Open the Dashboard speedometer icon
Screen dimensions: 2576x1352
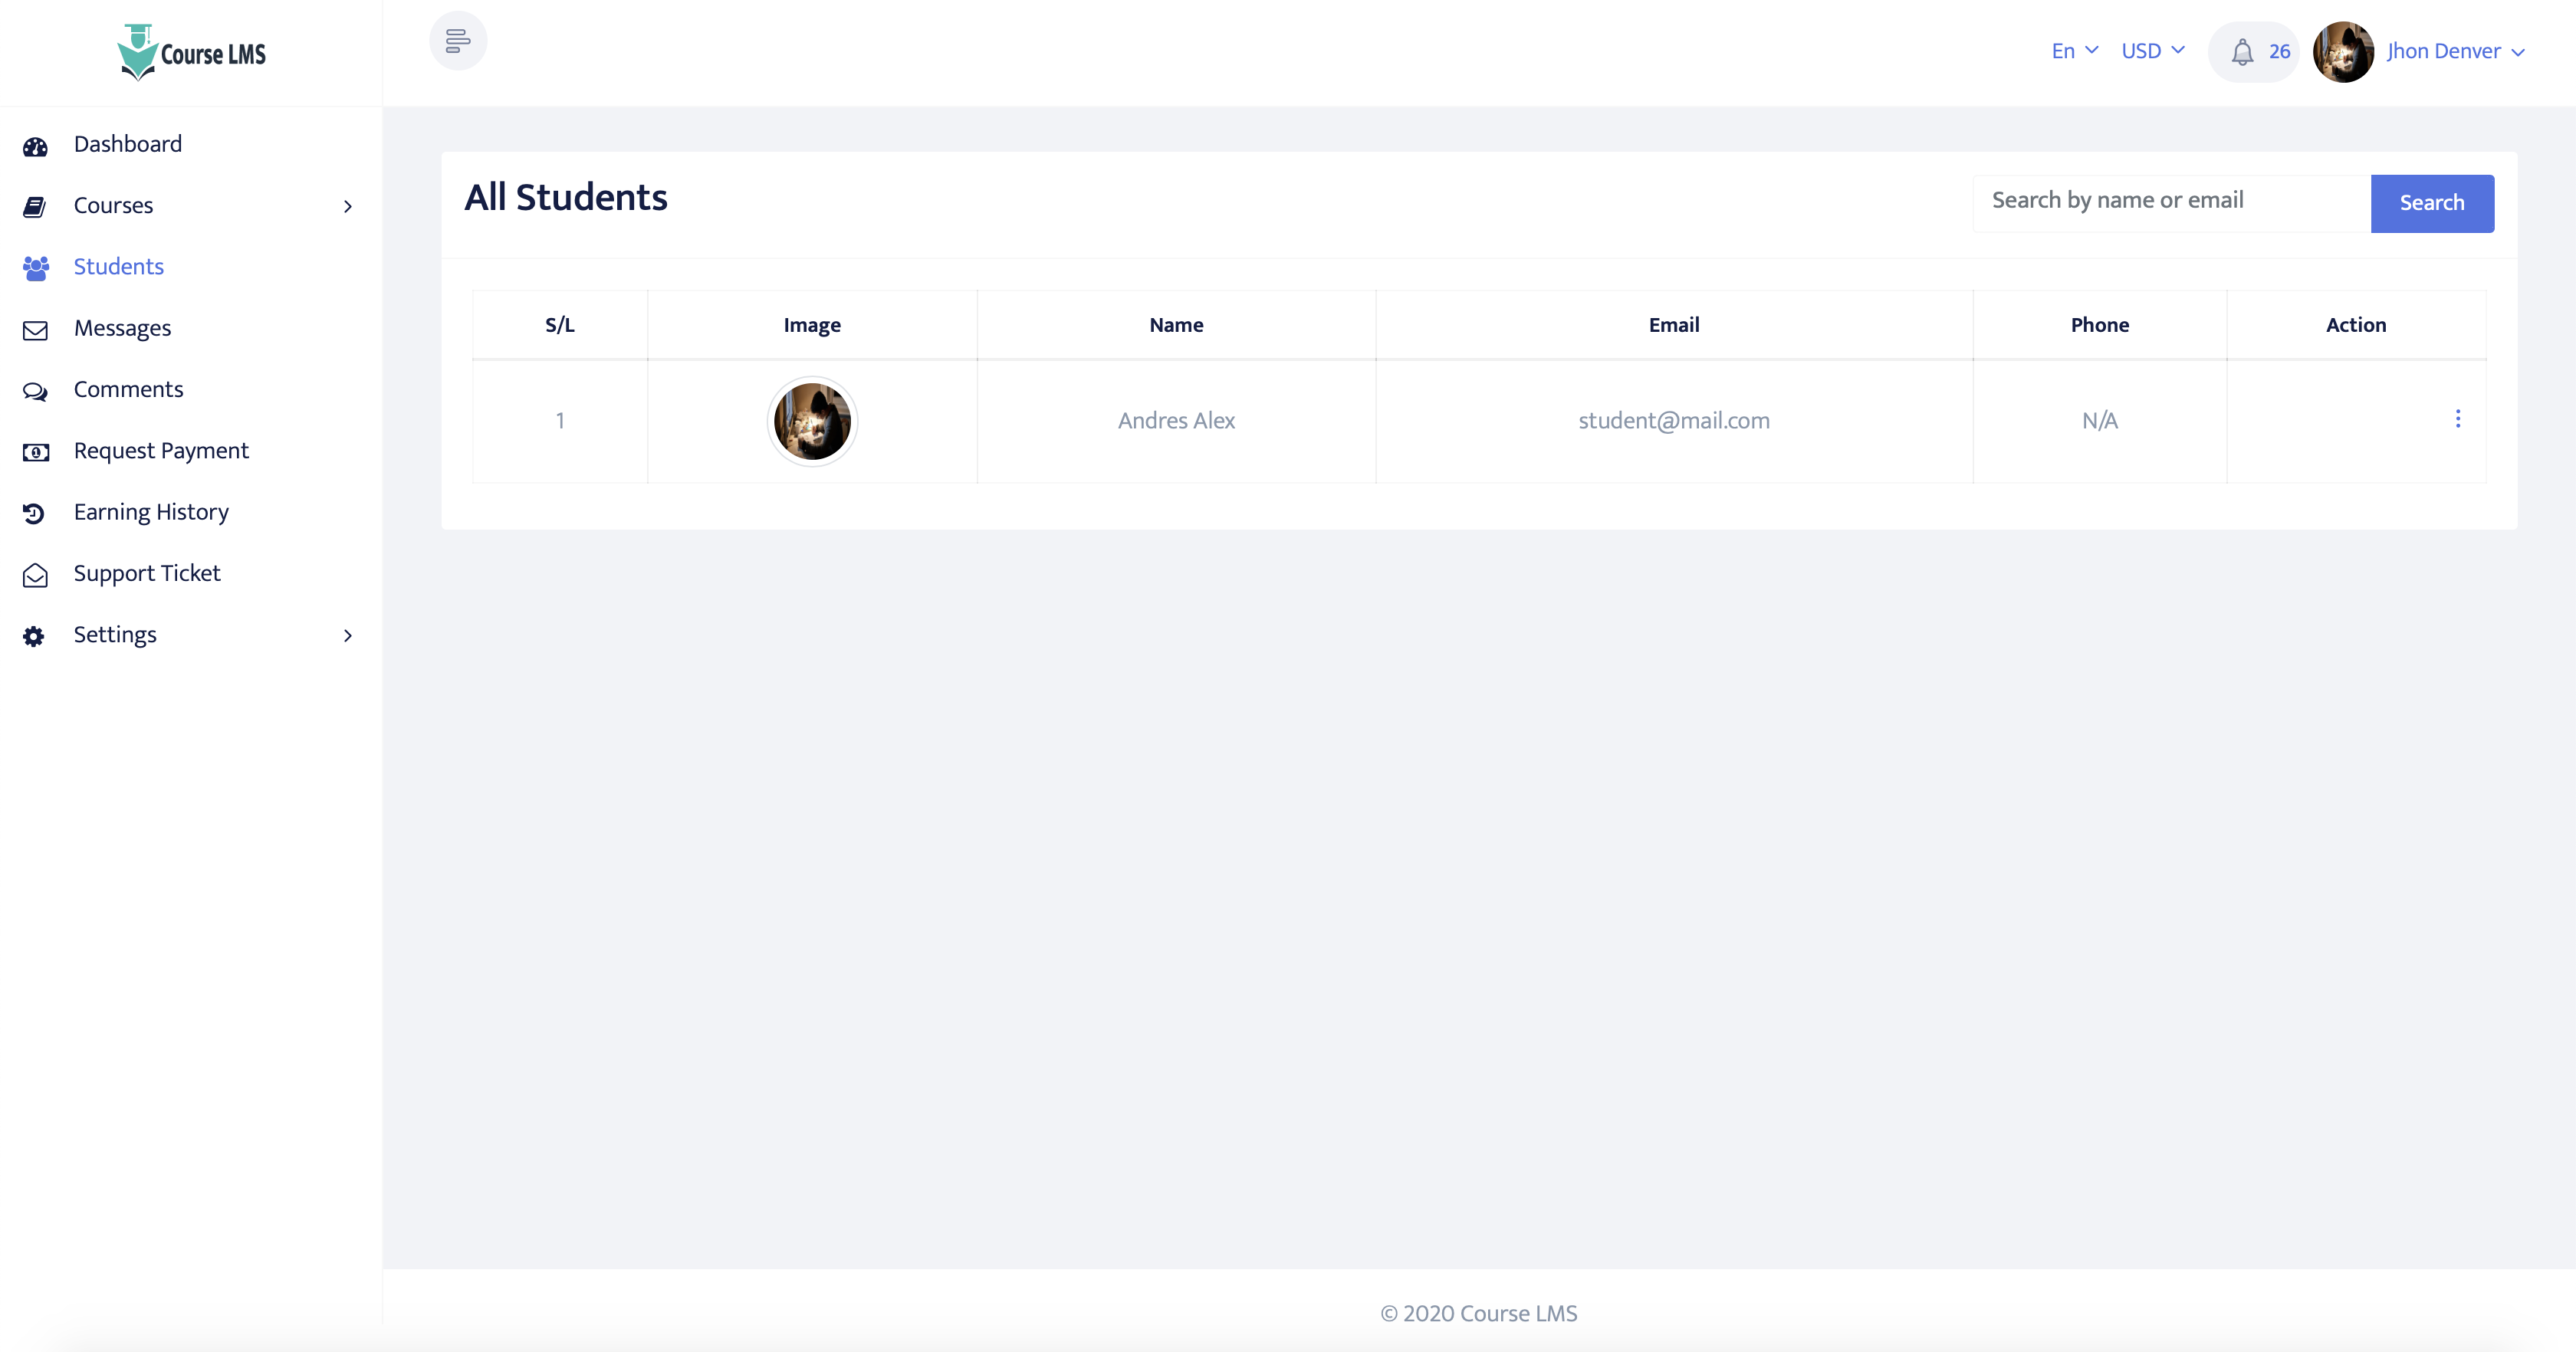[x=35, y=146]
